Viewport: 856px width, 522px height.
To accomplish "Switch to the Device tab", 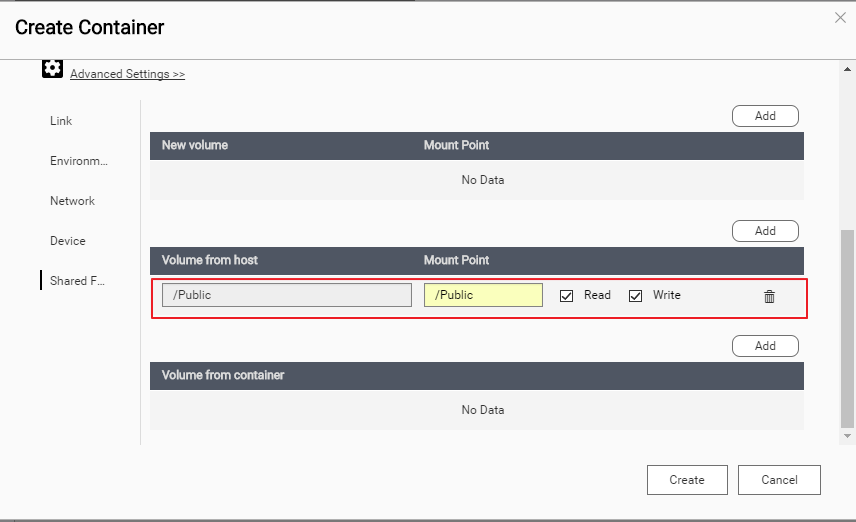I will coord(68,241).
